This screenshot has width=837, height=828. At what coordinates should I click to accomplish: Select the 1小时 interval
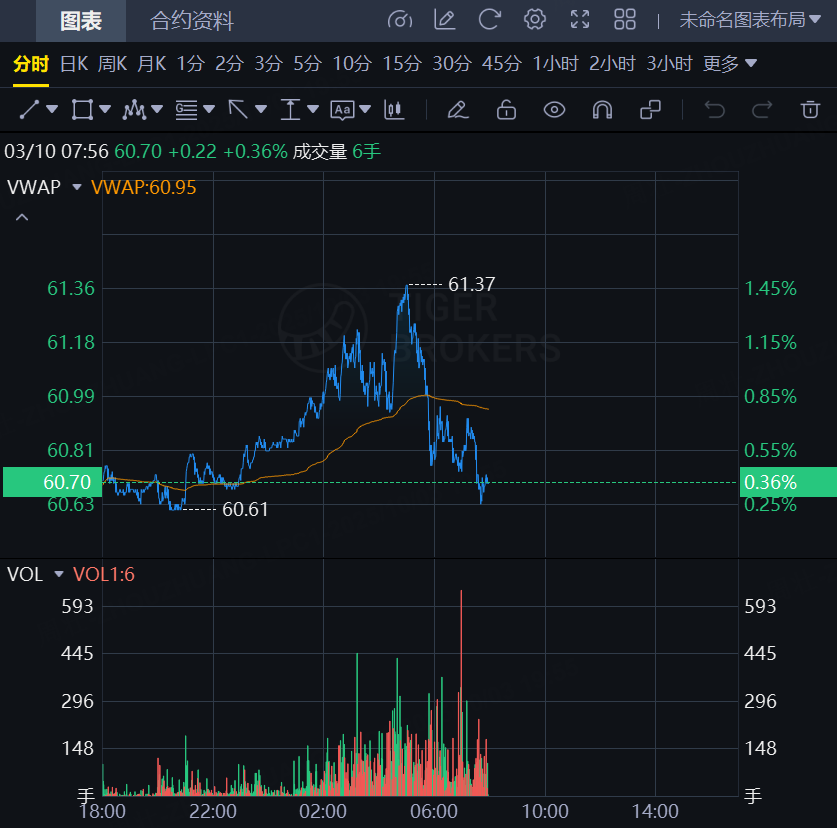(x=555, y=64)
